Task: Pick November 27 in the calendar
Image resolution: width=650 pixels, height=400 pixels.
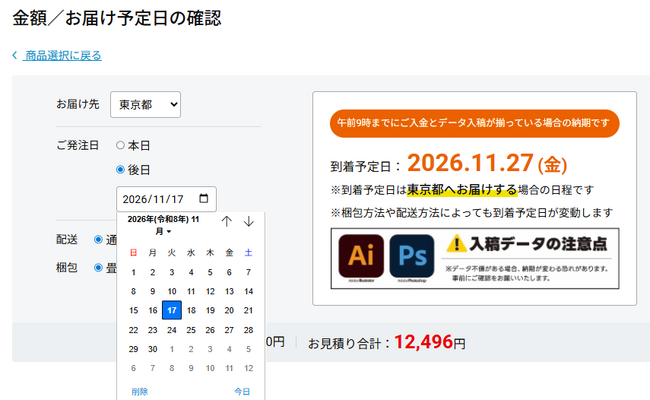Action: [229, 330]
